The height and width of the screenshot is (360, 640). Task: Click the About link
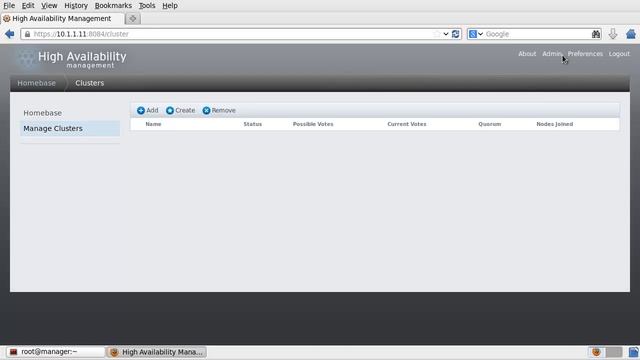coord(527,54)
